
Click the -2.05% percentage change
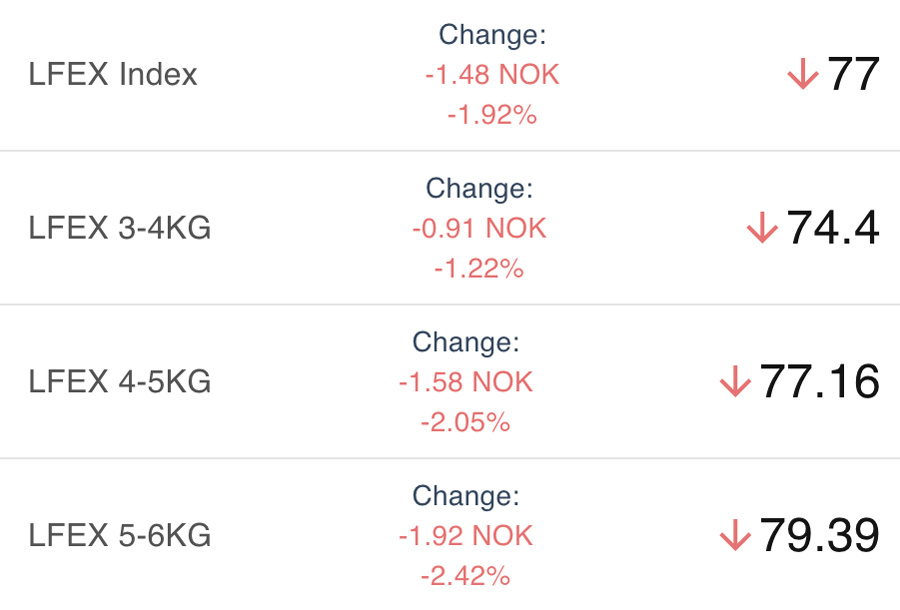pyautogui.click(x=466, y=422)
